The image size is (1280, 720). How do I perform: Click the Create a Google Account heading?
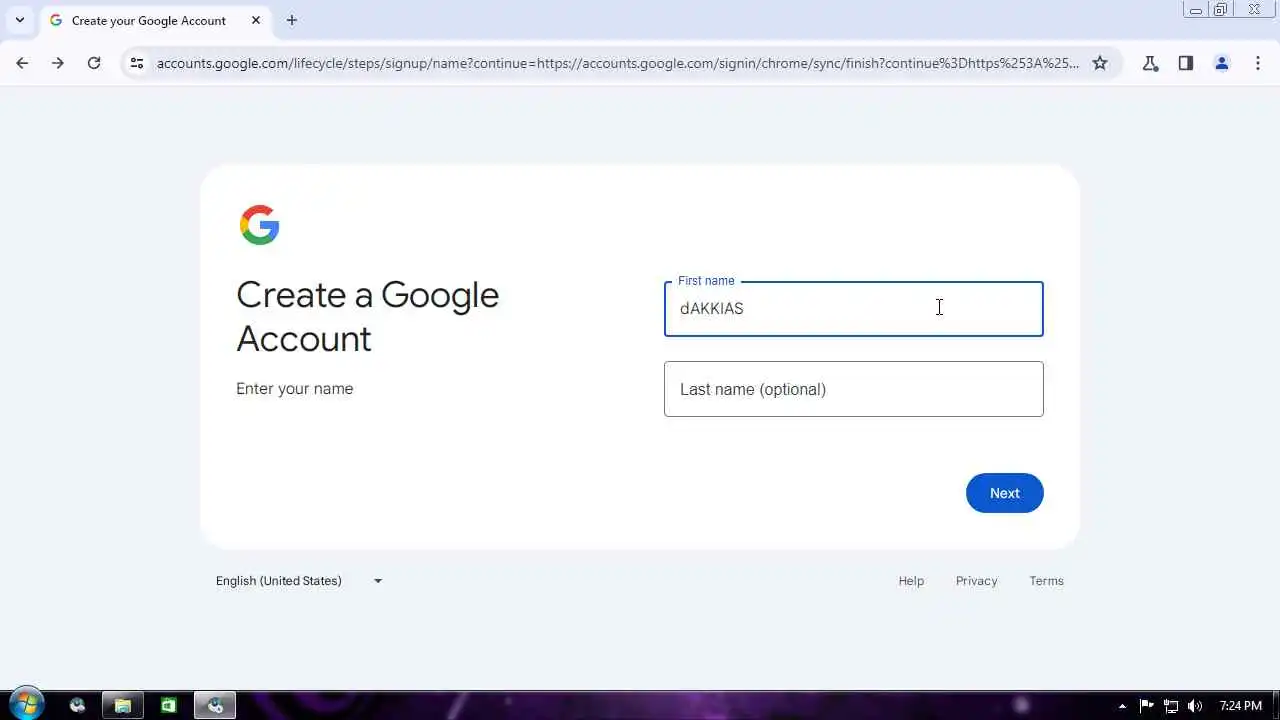click(367, 316)
